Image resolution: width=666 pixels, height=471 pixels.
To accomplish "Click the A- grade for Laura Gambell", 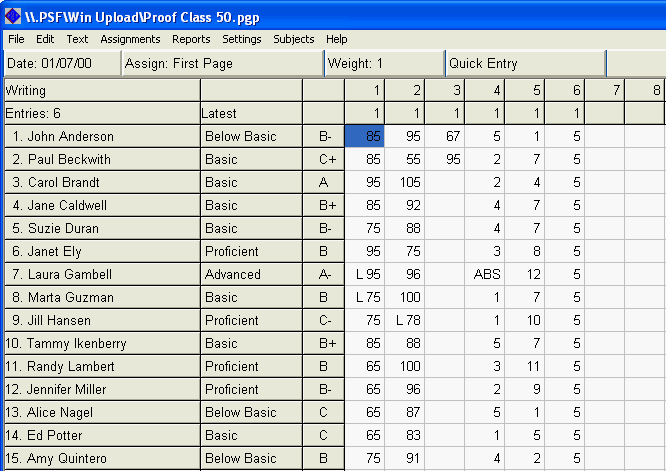I will [x=324, y=274].
